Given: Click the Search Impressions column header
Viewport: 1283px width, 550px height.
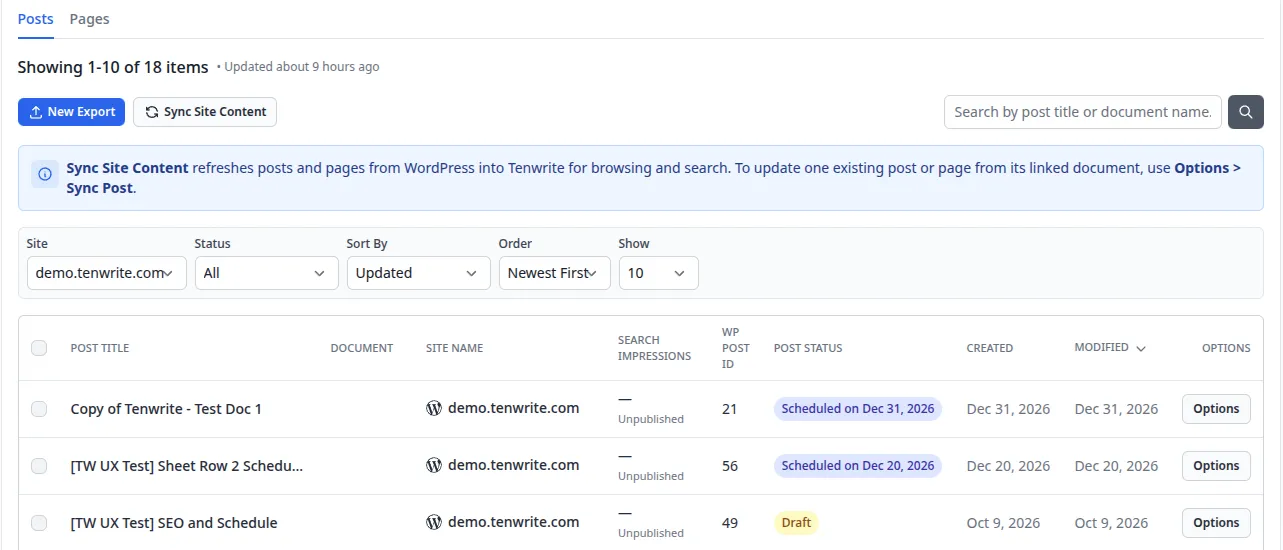Looking at the screenshot, I should [654, 348].
